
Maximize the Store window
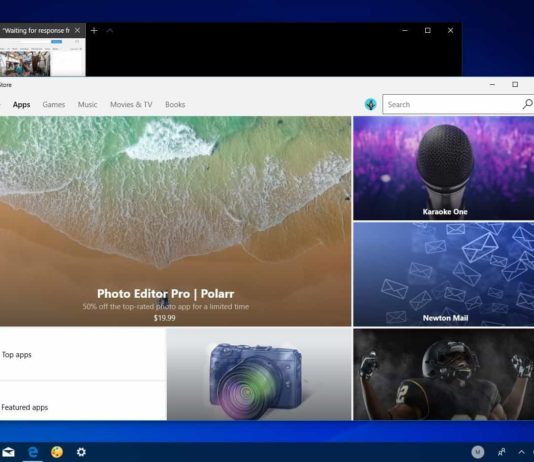tap(515, 84)
